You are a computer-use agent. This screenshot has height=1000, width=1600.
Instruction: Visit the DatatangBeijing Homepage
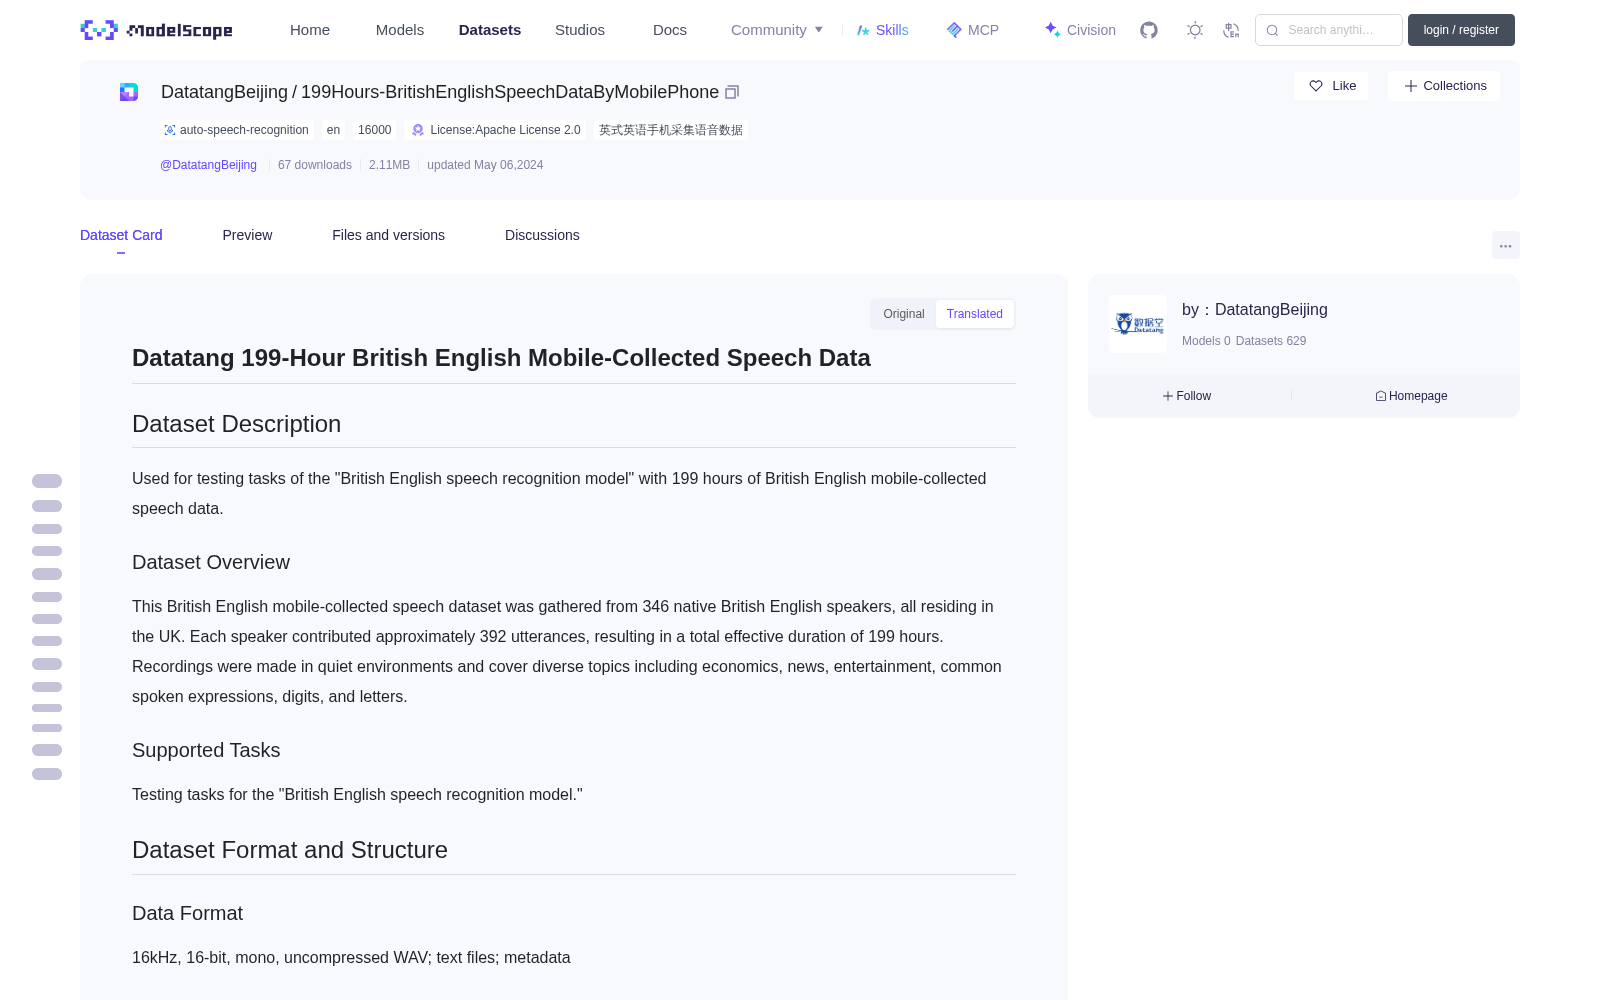pyautogui.click(x=1411, y=396)
